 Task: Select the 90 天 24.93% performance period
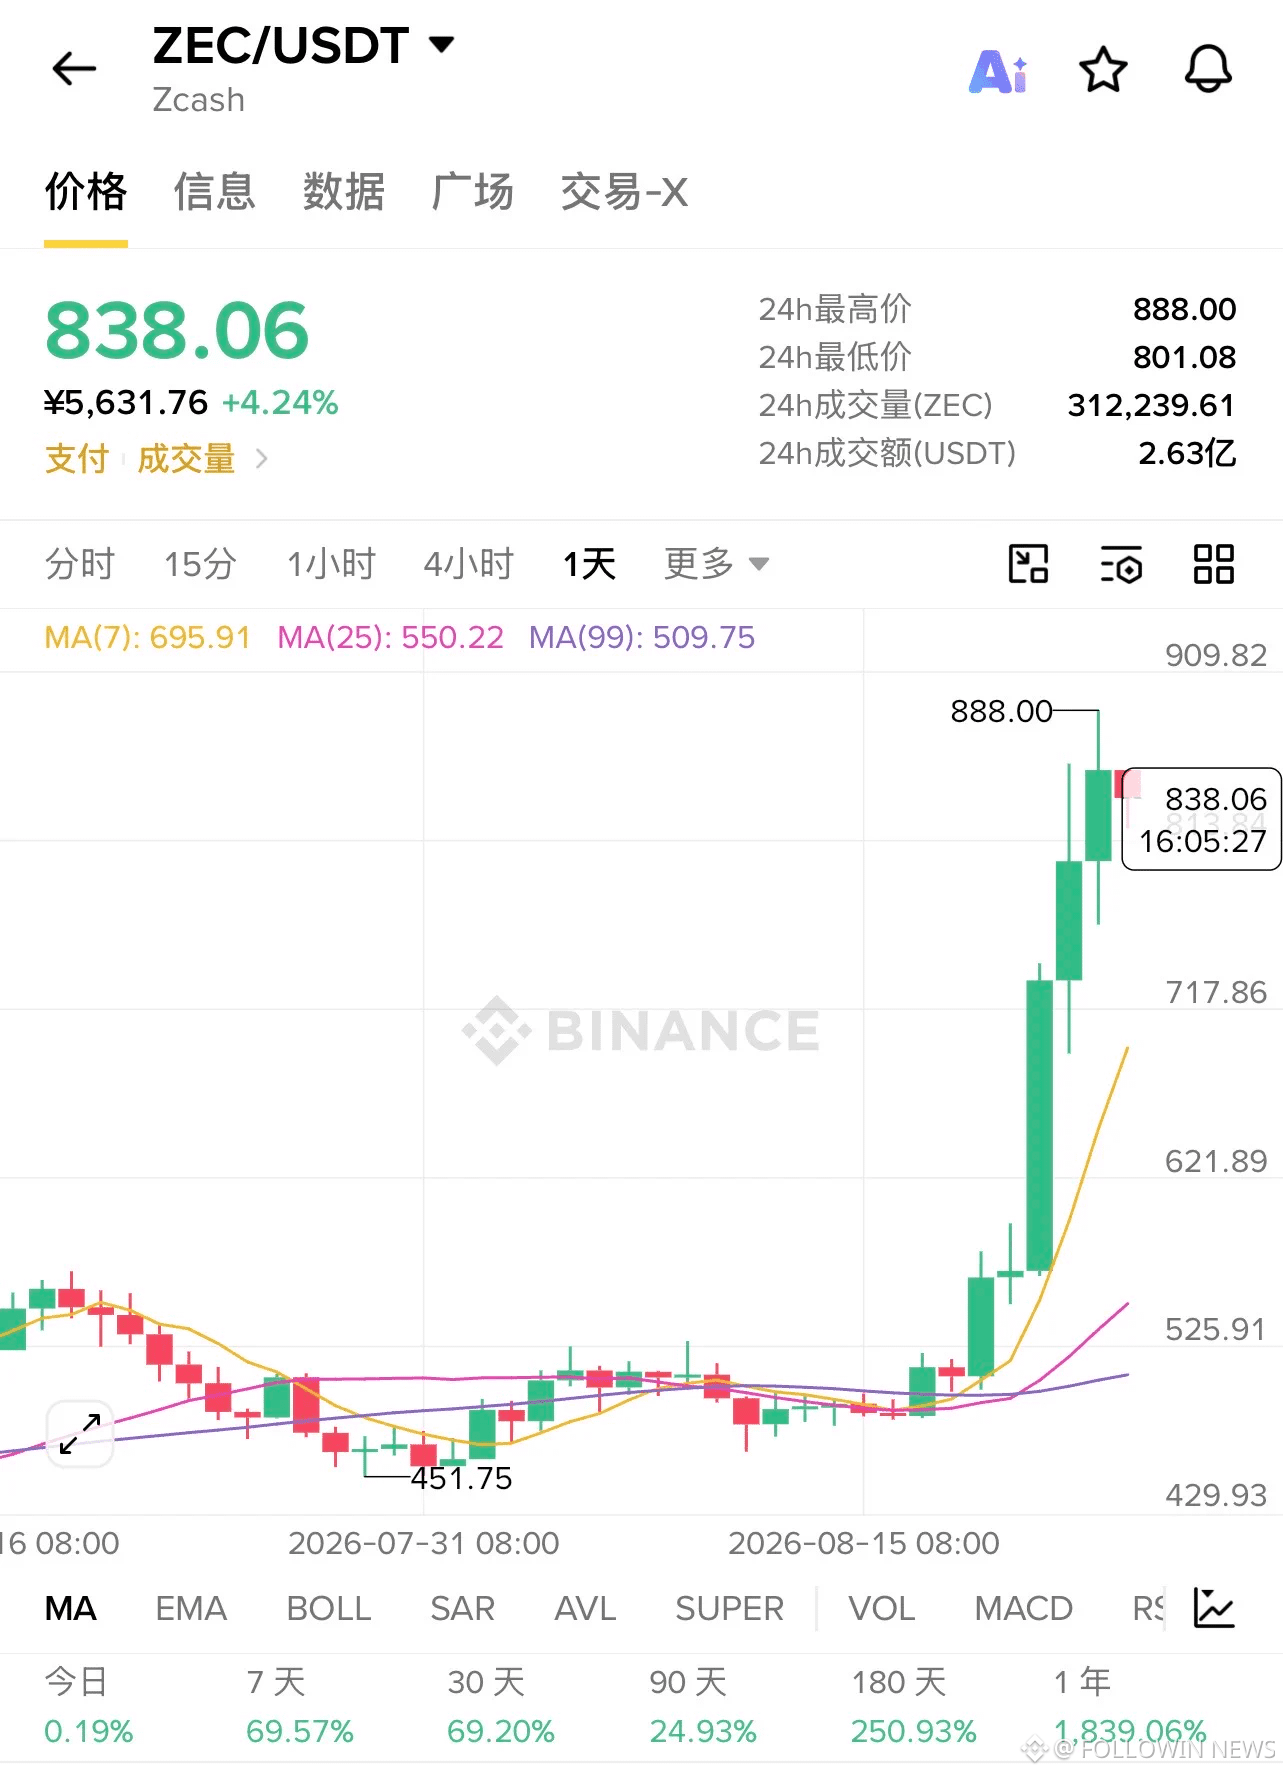703,1706
